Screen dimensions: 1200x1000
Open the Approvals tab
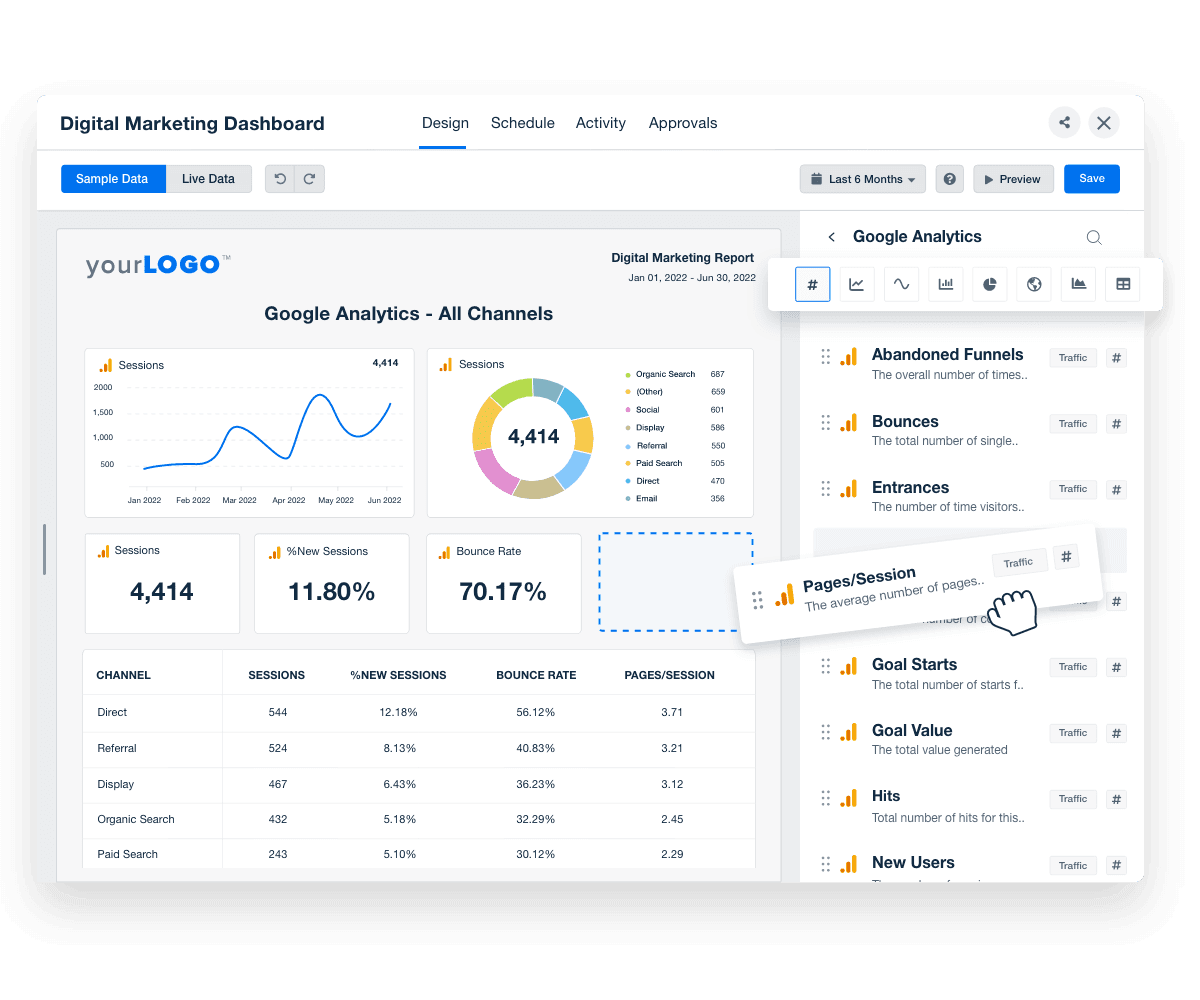683,122
